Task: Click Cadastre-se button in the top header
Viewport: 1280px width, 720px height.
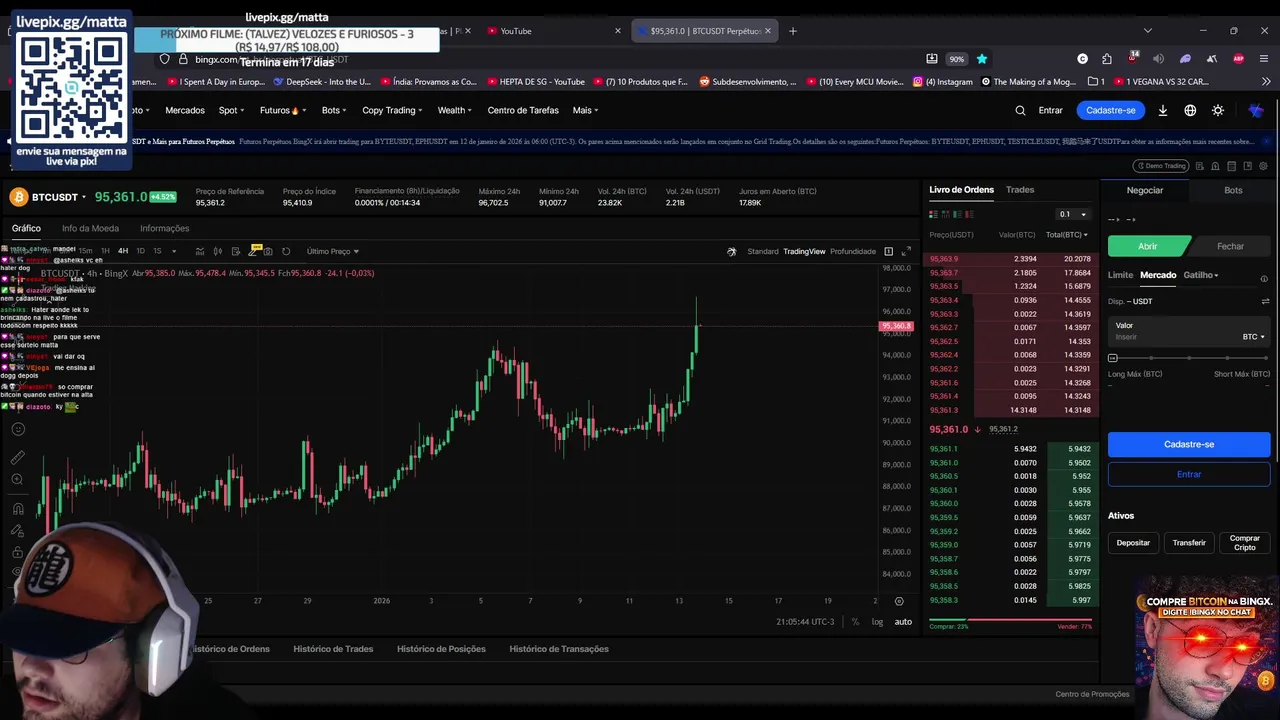Action: (x=1111, y=110)
